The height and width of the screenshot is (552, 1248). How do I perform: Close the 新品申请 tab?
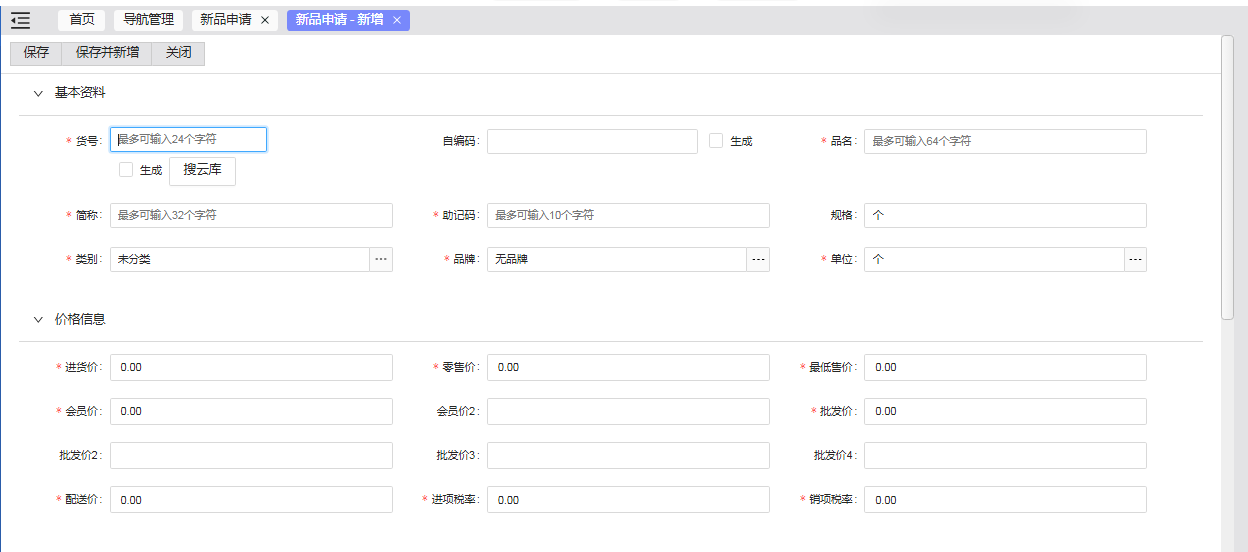point(265,20)
